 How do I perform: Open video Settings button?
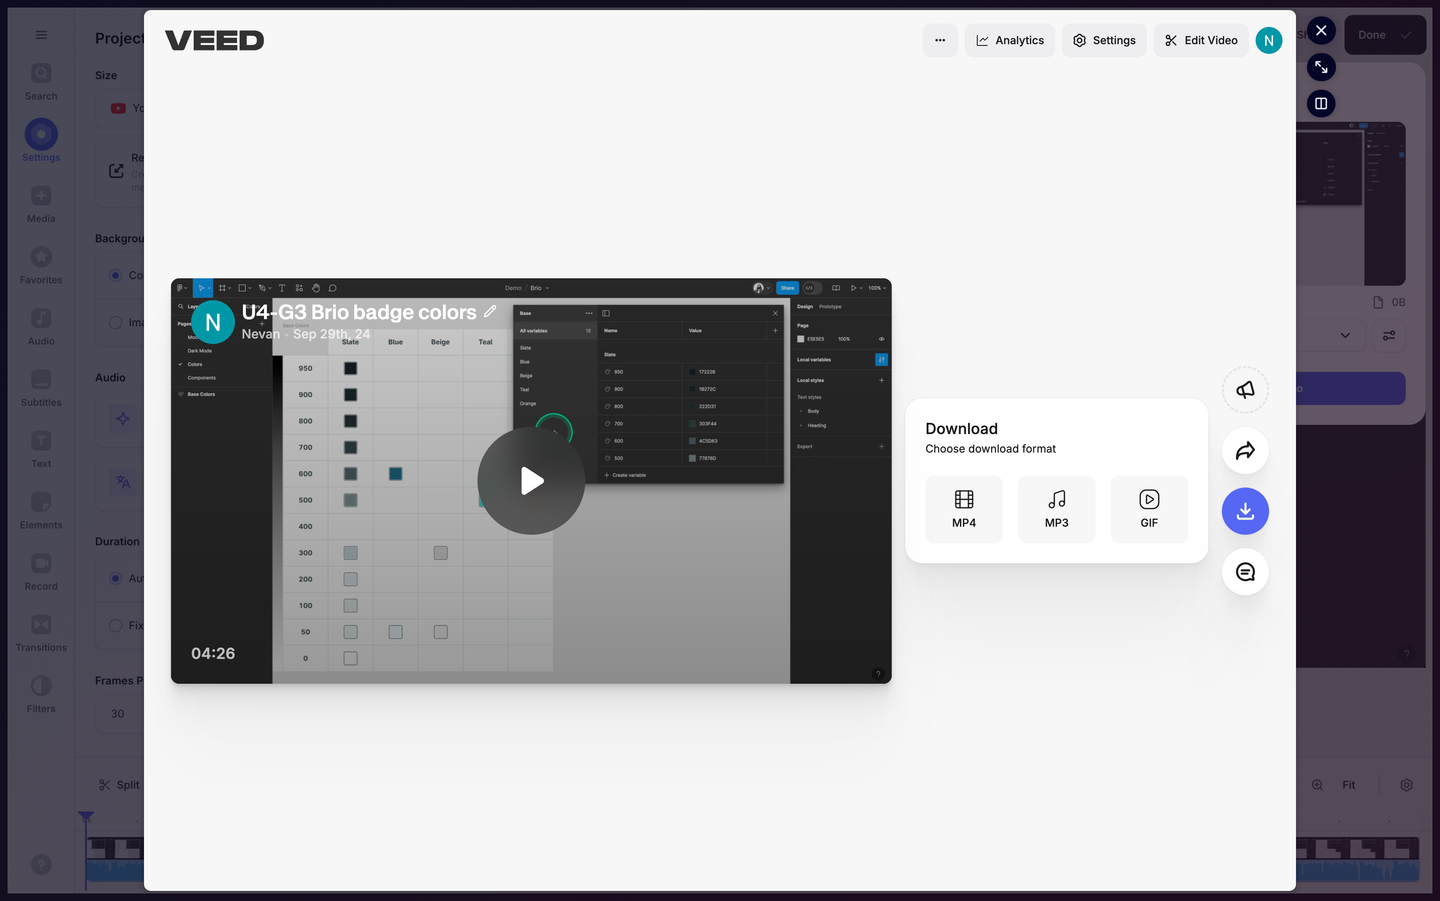coord(1104,41)
